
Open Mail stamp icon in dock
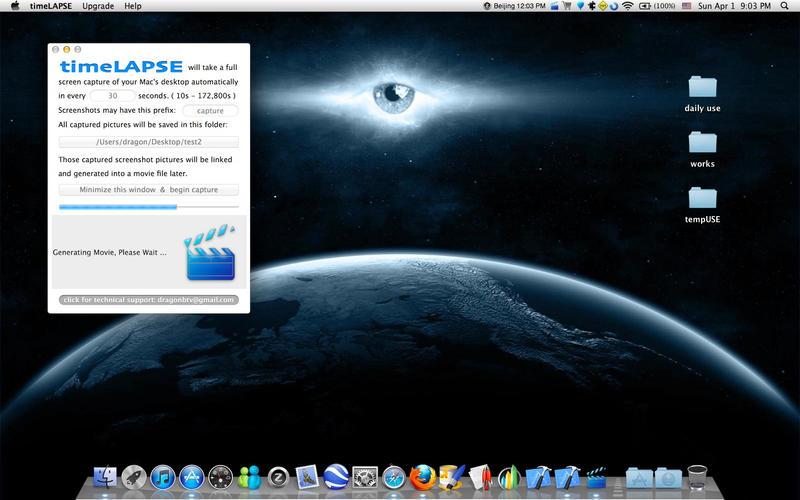coord(307,478)
